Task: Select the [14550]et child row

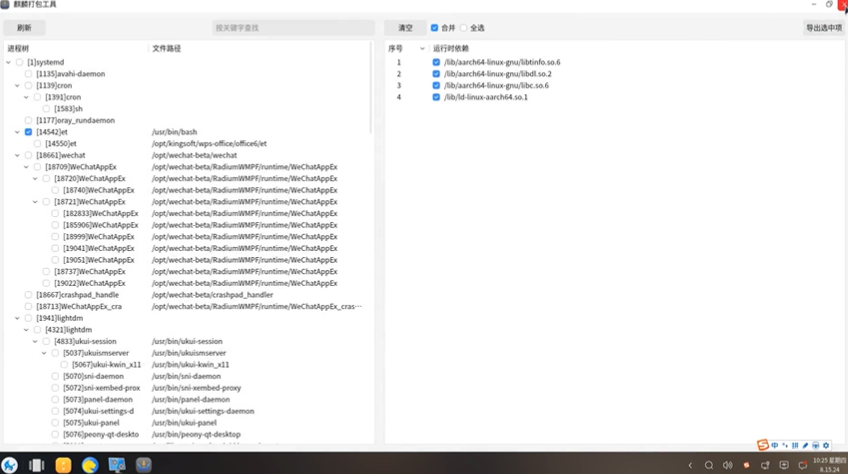Action: coord(187,144)
